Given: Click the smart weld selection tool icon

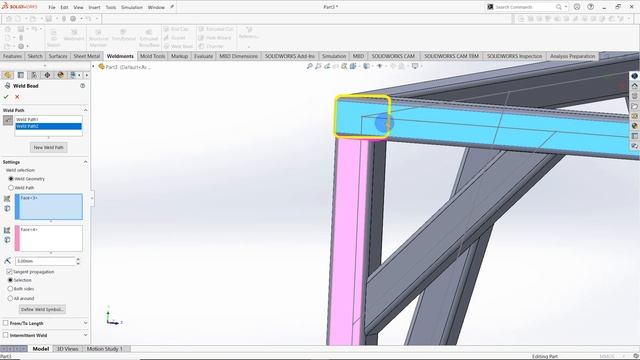Looking at the screenshot, I should point(7,120).
